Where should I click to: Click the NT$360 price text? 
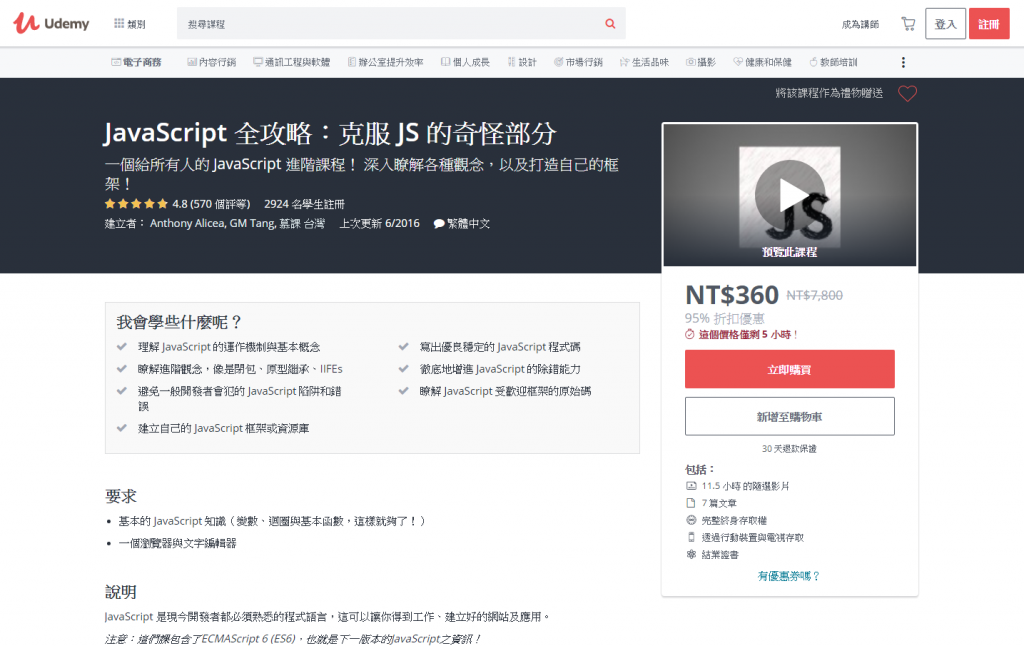coord(732,295)
